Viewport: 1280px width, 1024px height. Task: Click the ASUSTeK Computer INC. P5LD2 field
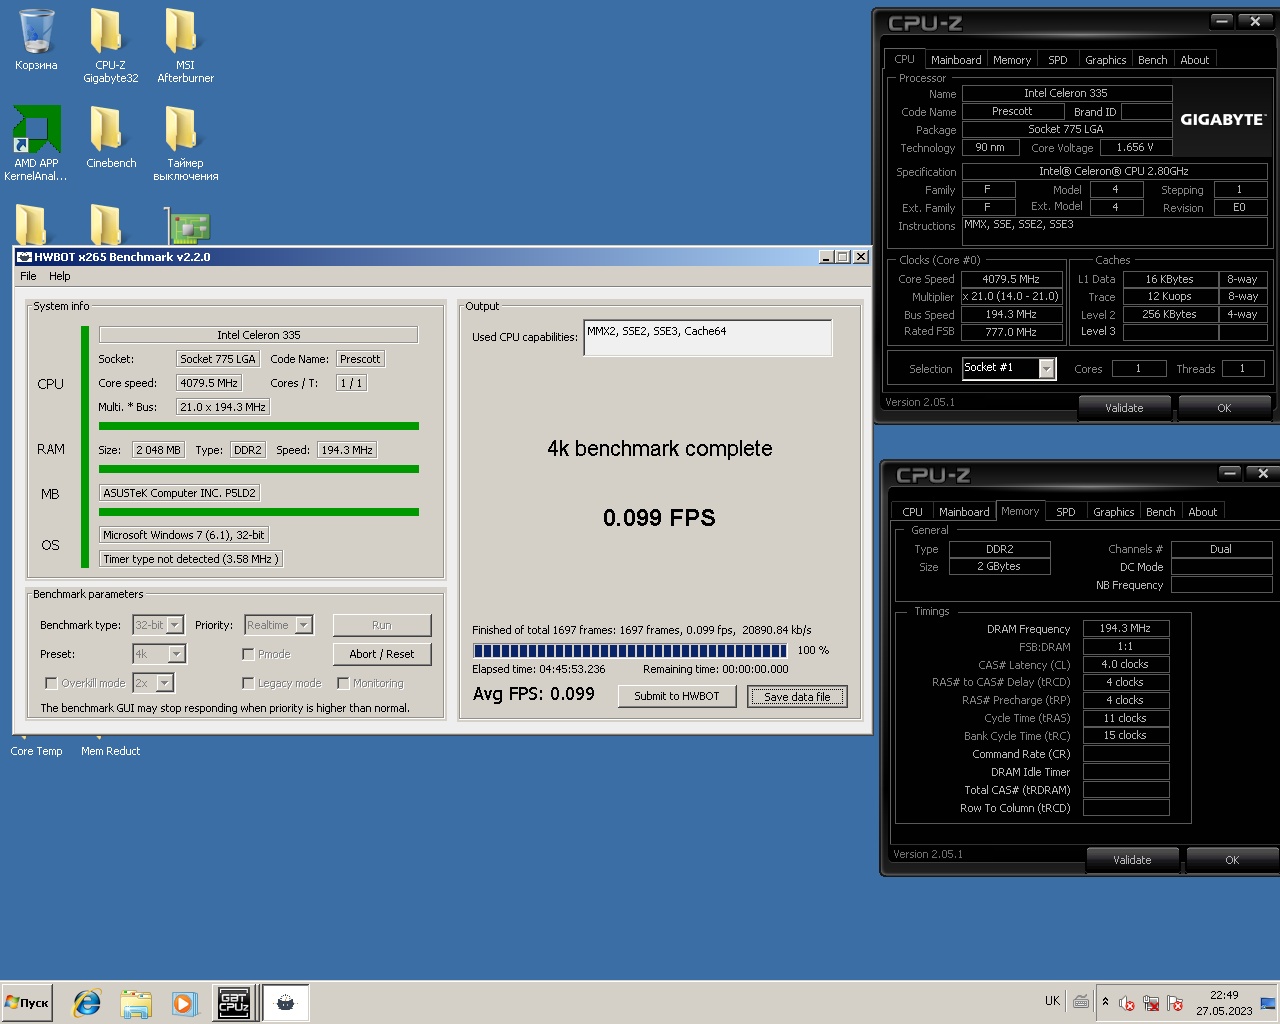[x=180, y=493]
